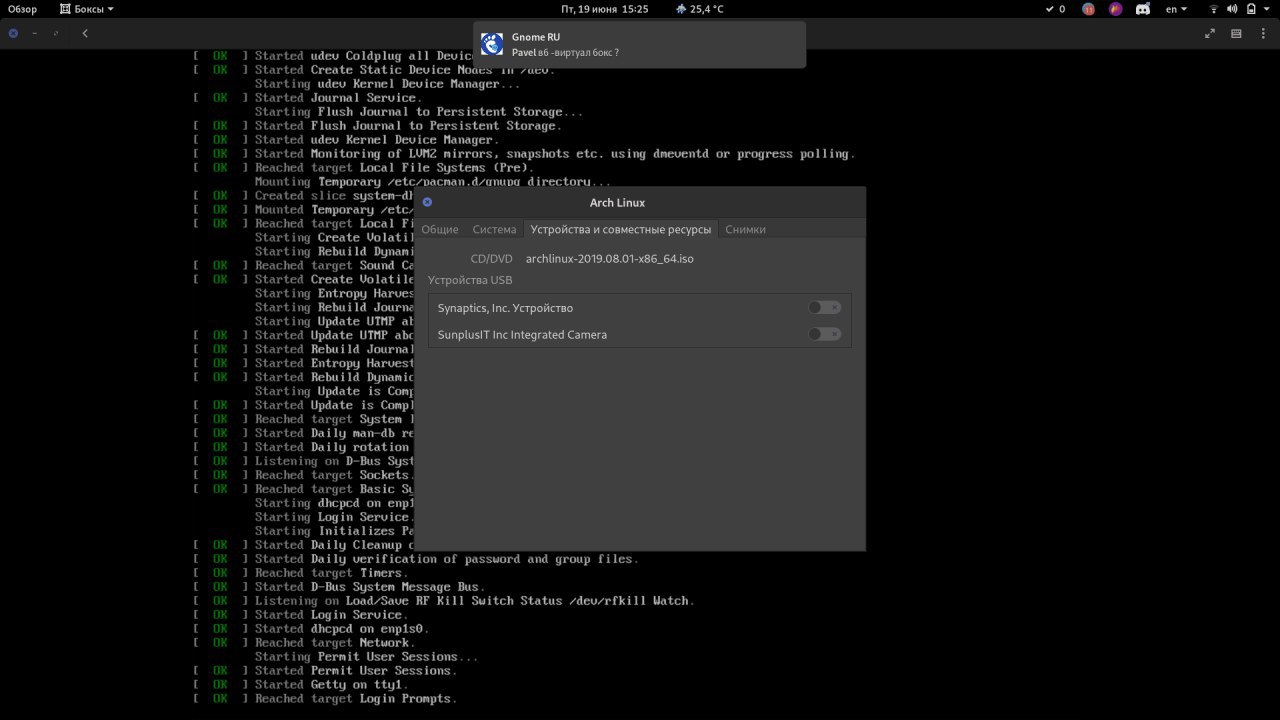Screen dimensions: 1280x720
Task: Click the battery status icon
Action: [x=1250, y=9]
